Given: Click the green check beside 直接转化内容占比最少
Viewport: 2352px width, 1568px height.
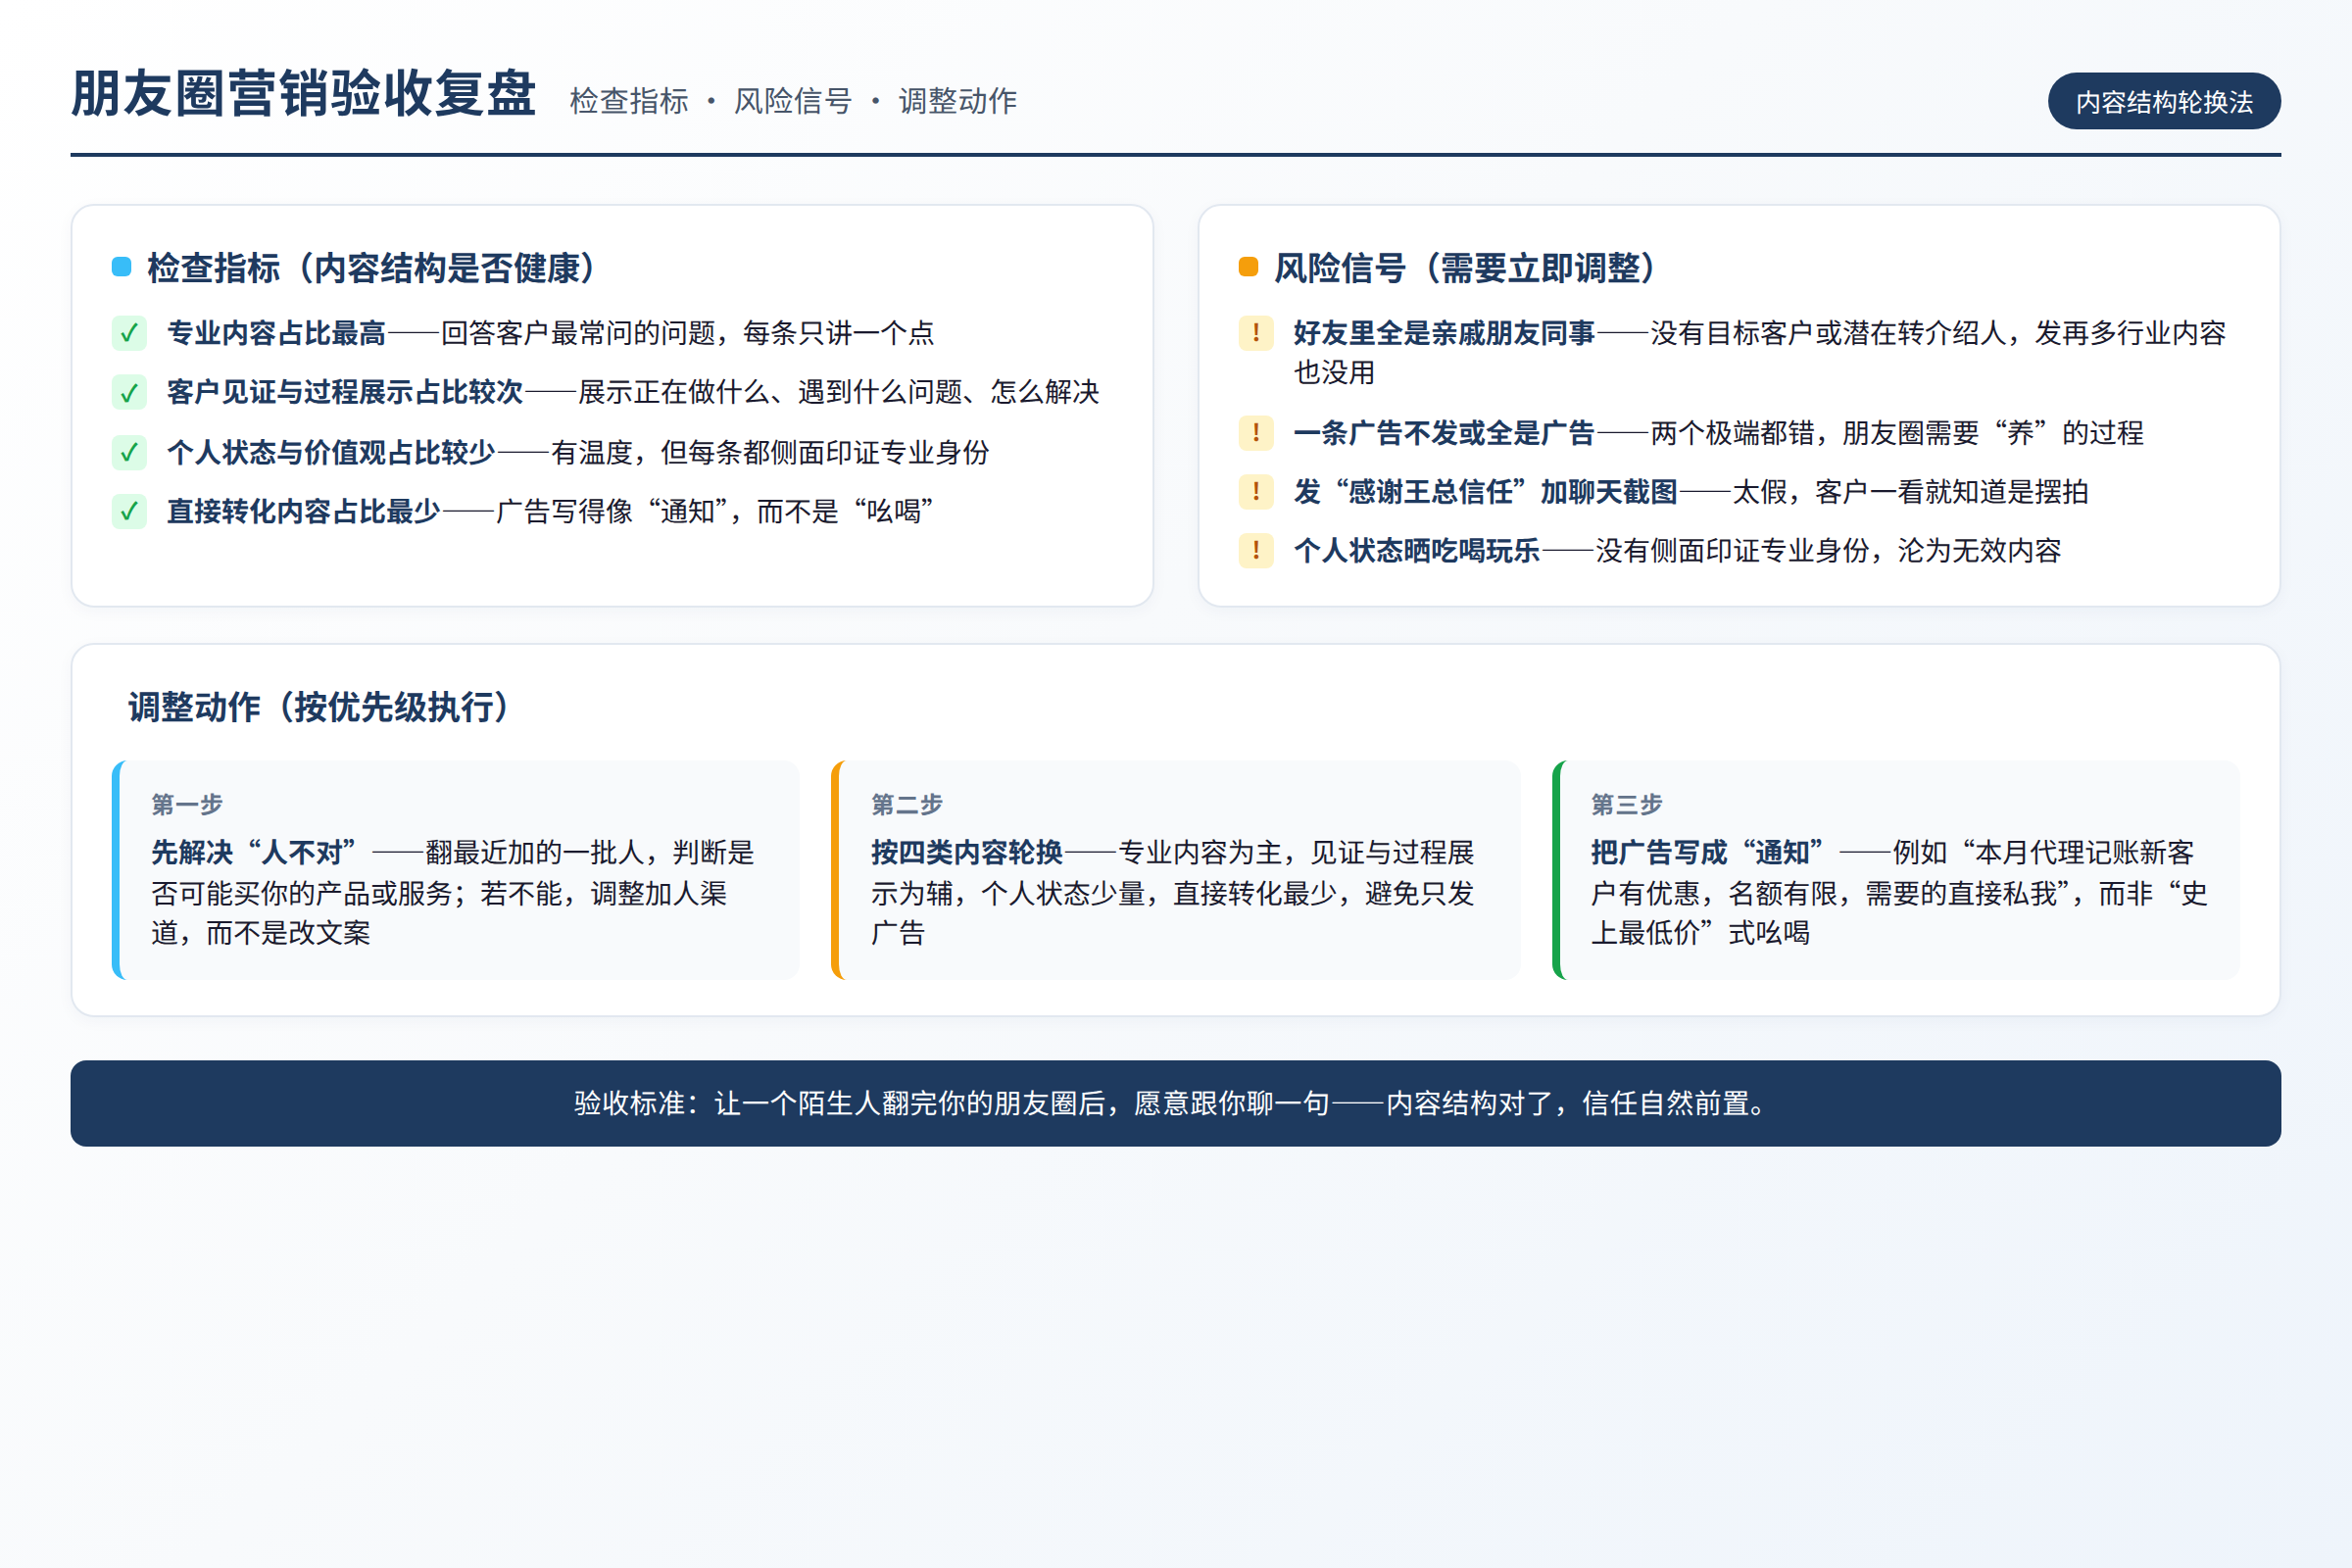Looking at the screenshot, I should coord(129,511).
